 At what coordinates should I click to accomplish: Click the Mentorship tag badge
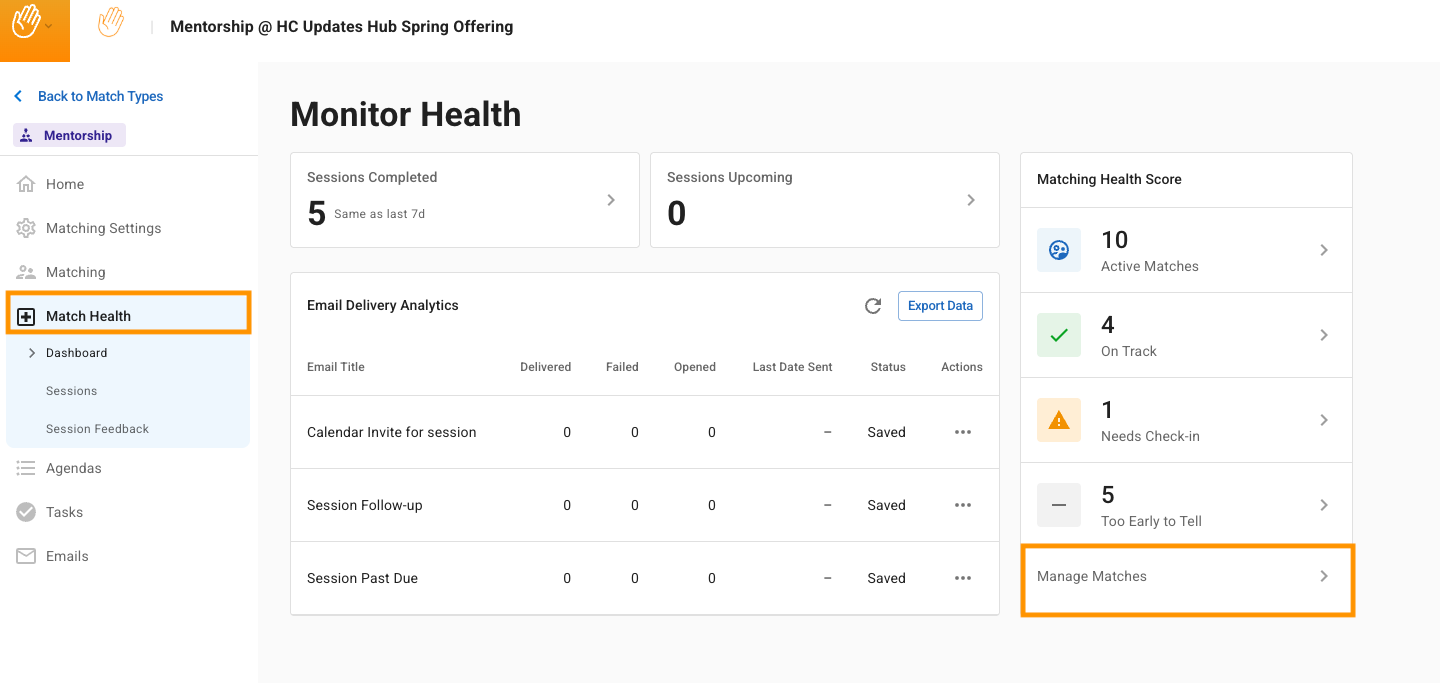click(69, 135)
